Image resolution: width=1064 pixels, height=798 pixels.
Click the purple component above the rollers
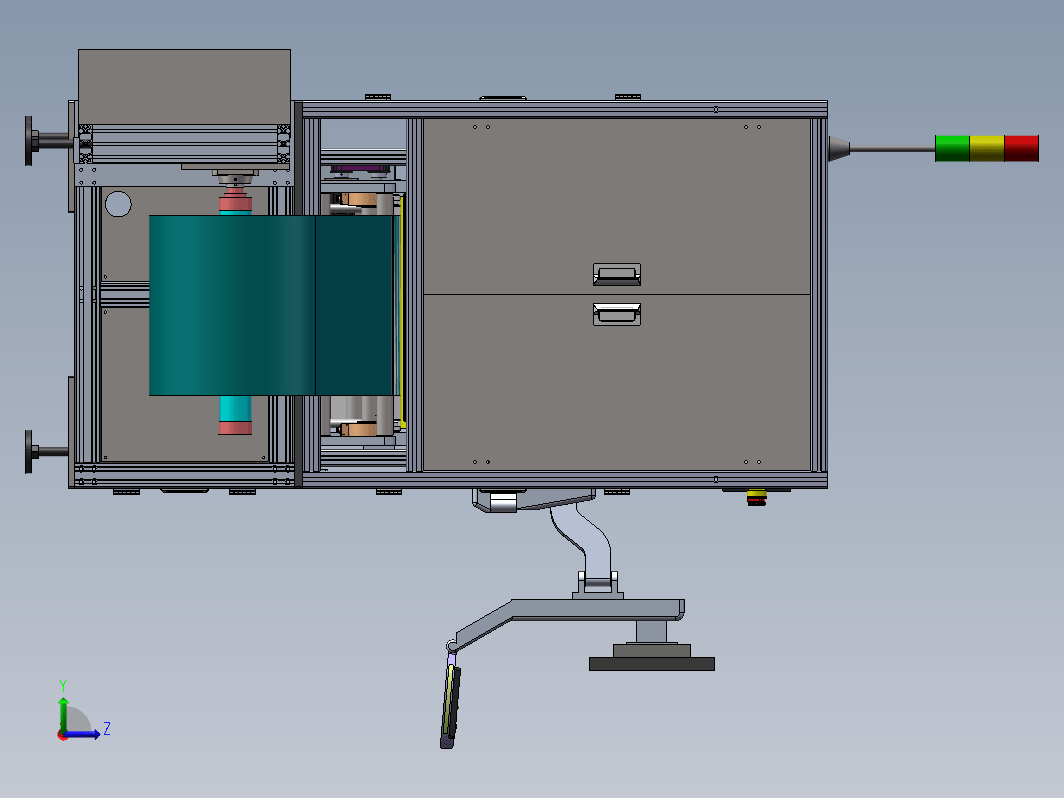(x=359, y=168)
